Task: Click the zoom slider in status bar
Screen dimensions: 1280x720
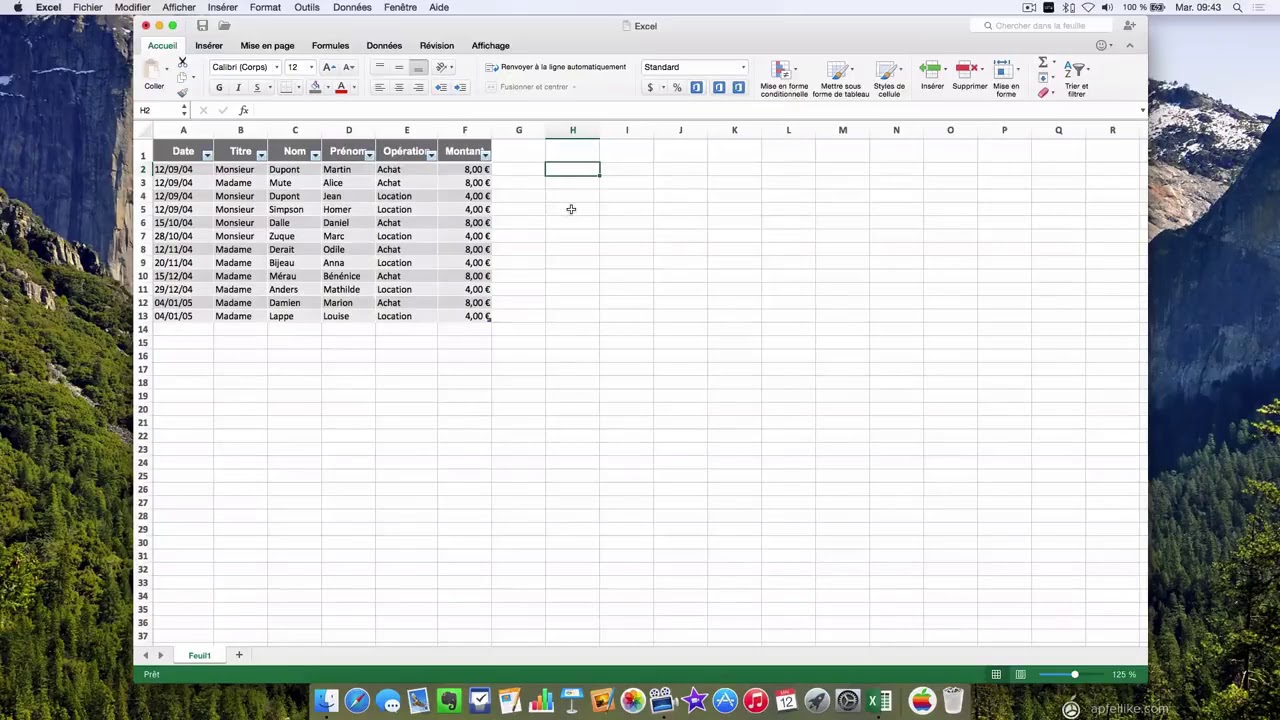Action: (x=1074, y=675)
